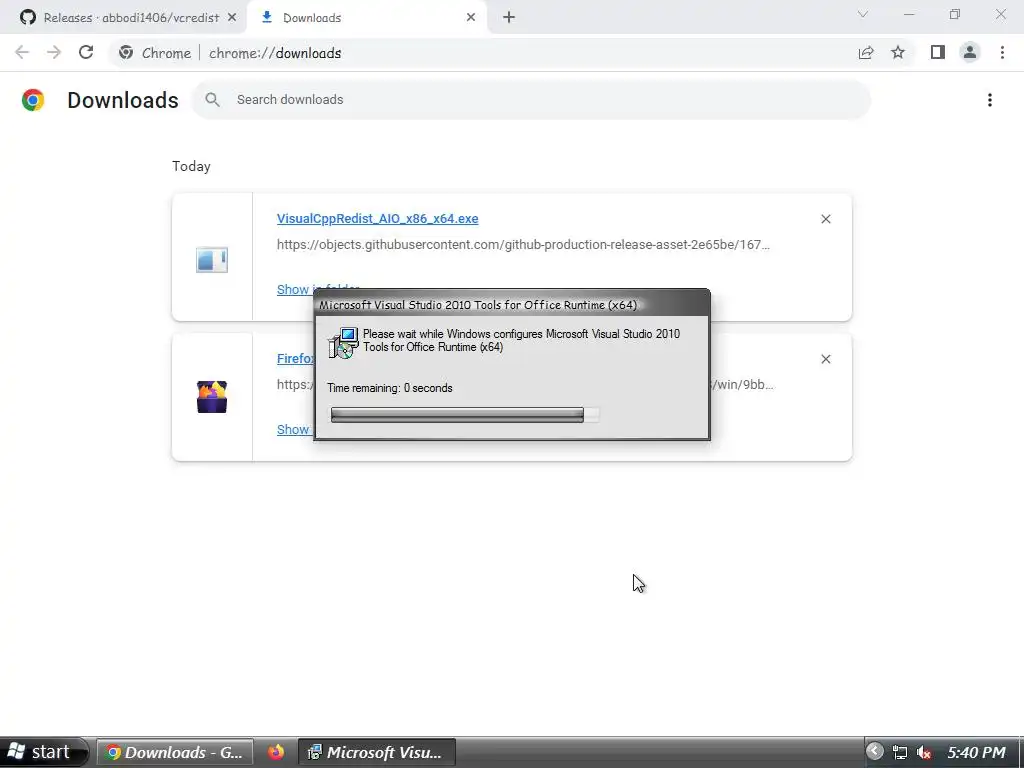Restore down the Chrome window
Screen dimensions: 1024x768
pyautogui.click(x=955, y=14)
